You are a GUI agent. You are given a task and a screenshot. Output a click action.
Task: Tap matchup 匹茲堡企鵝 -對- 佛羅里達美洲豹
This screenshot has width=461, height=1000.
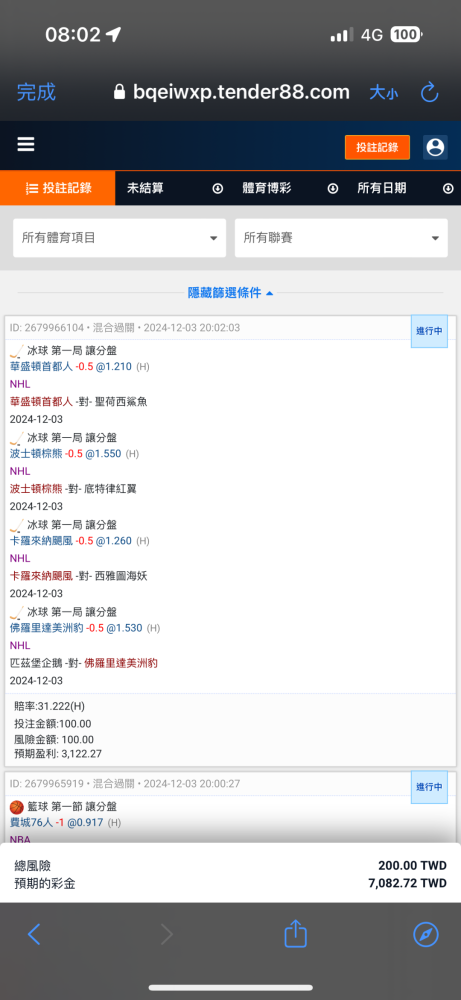pos(84,663)
